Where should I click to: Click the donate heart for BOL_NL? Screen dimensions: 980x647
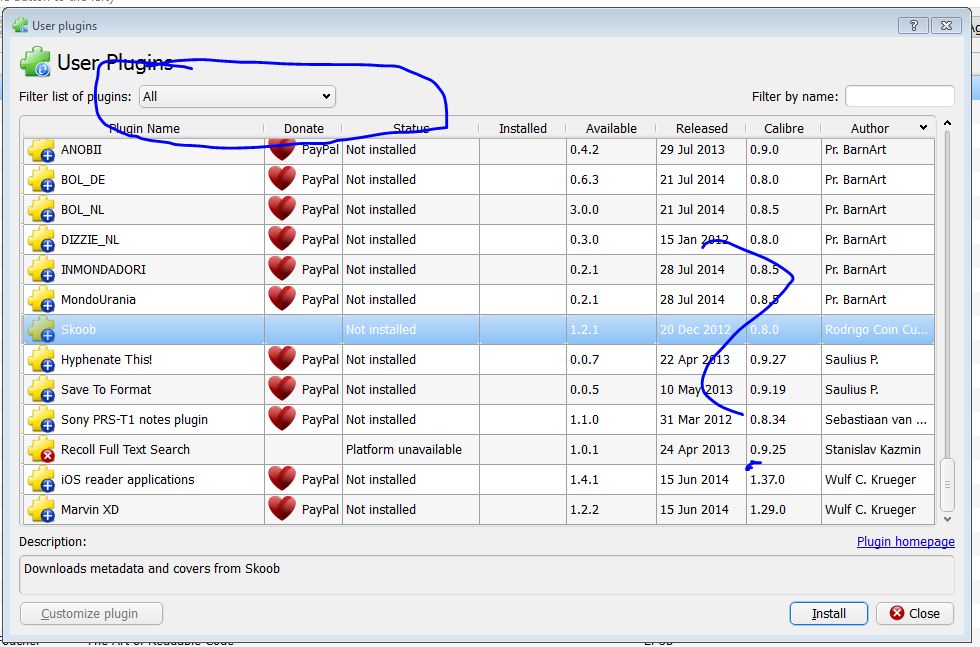click(x=282, y=209)
